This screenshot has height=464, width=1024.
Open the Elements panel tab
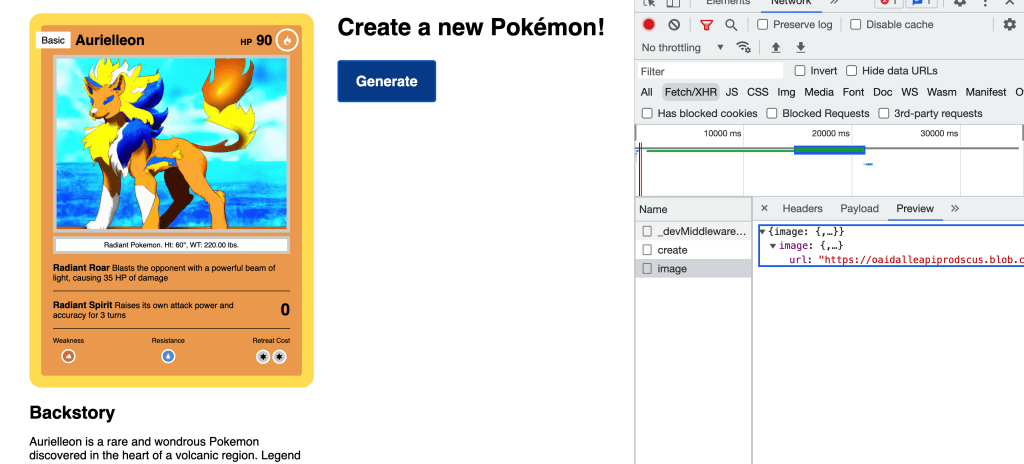[x=728, y=3]
